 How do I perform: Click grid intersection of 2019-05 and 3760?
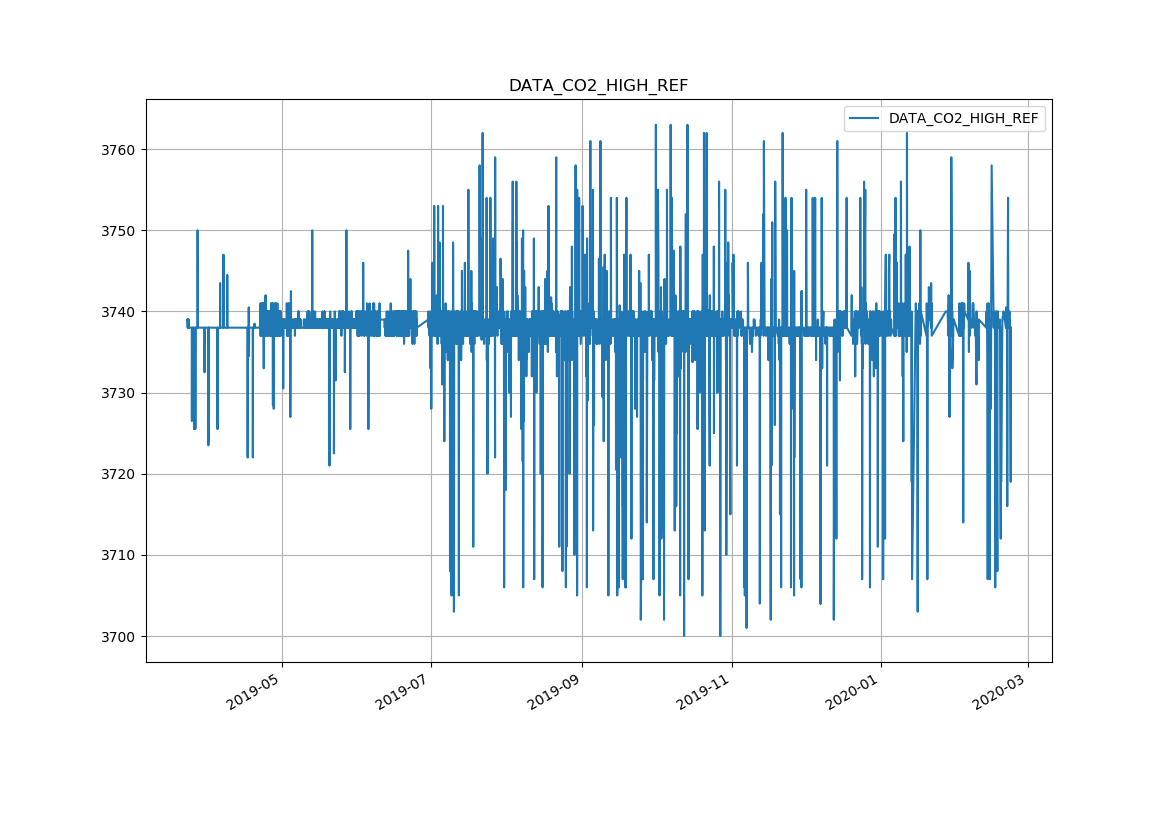click(282, 150)
